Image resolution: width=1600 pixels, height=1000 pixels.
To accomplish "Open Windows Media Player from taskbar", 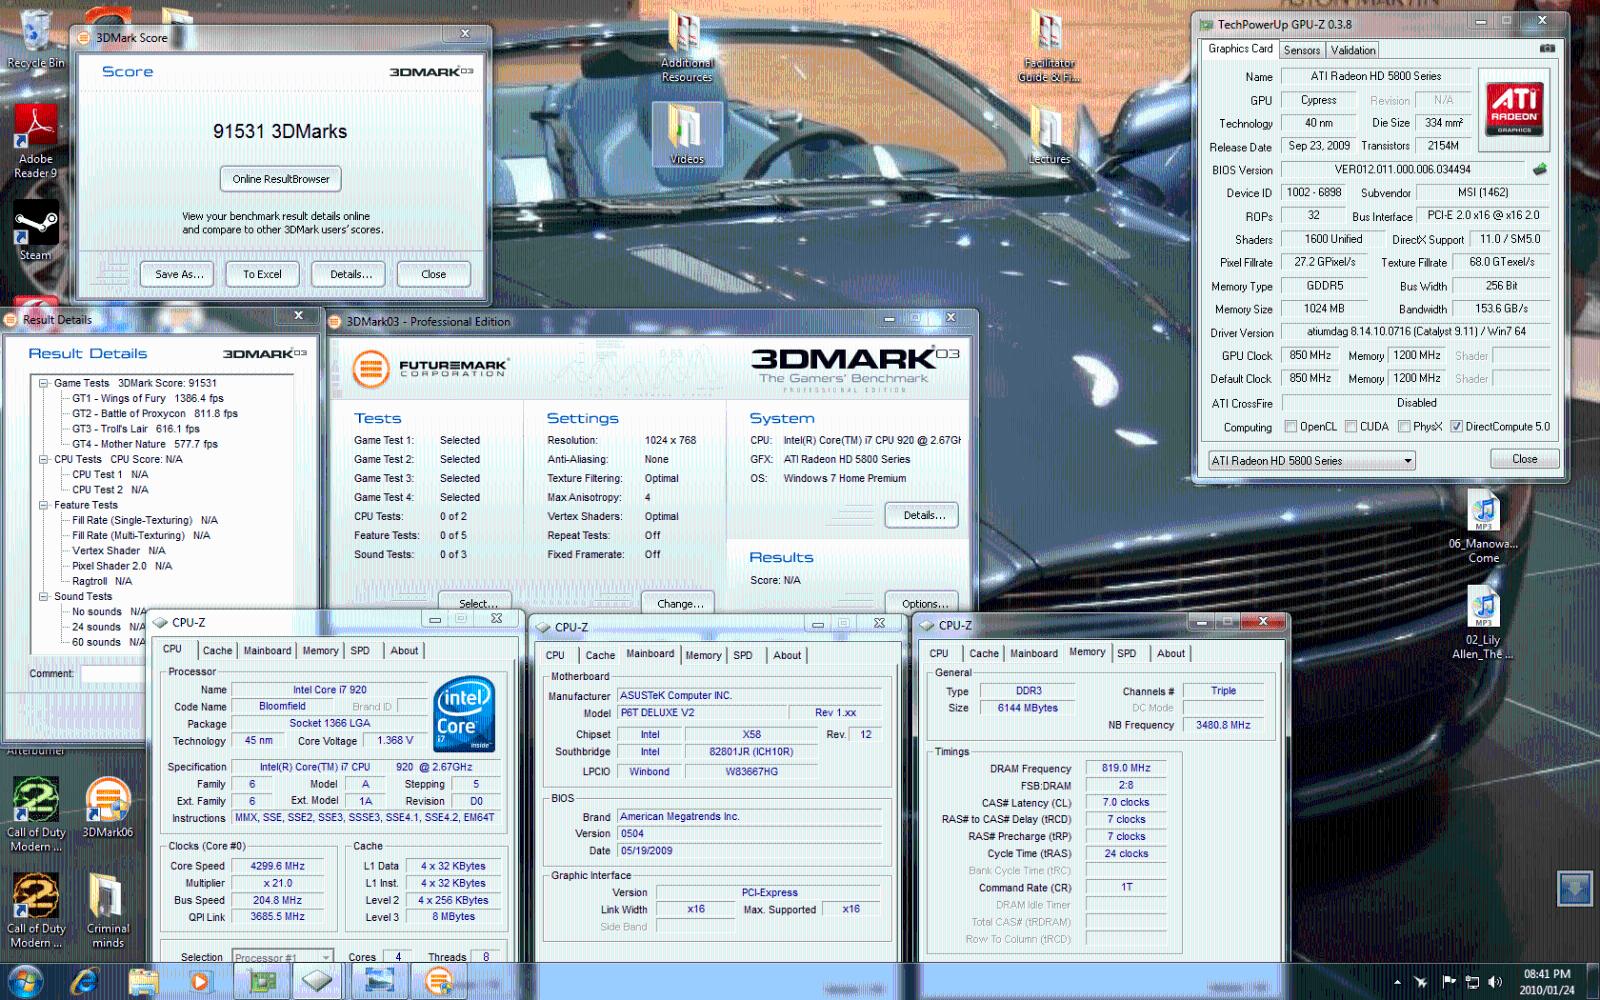I will [201, 981].
